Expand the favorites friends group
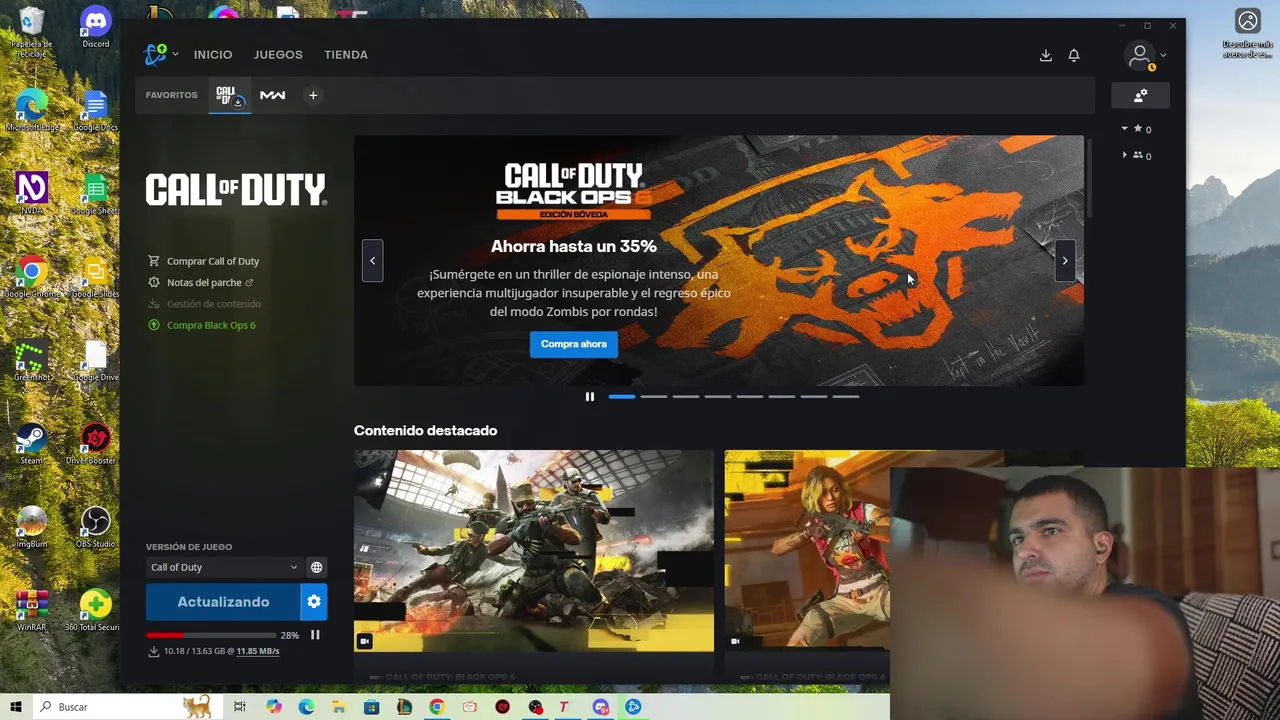This screenshot has height=720, width=1280. tap(1124, 129)
